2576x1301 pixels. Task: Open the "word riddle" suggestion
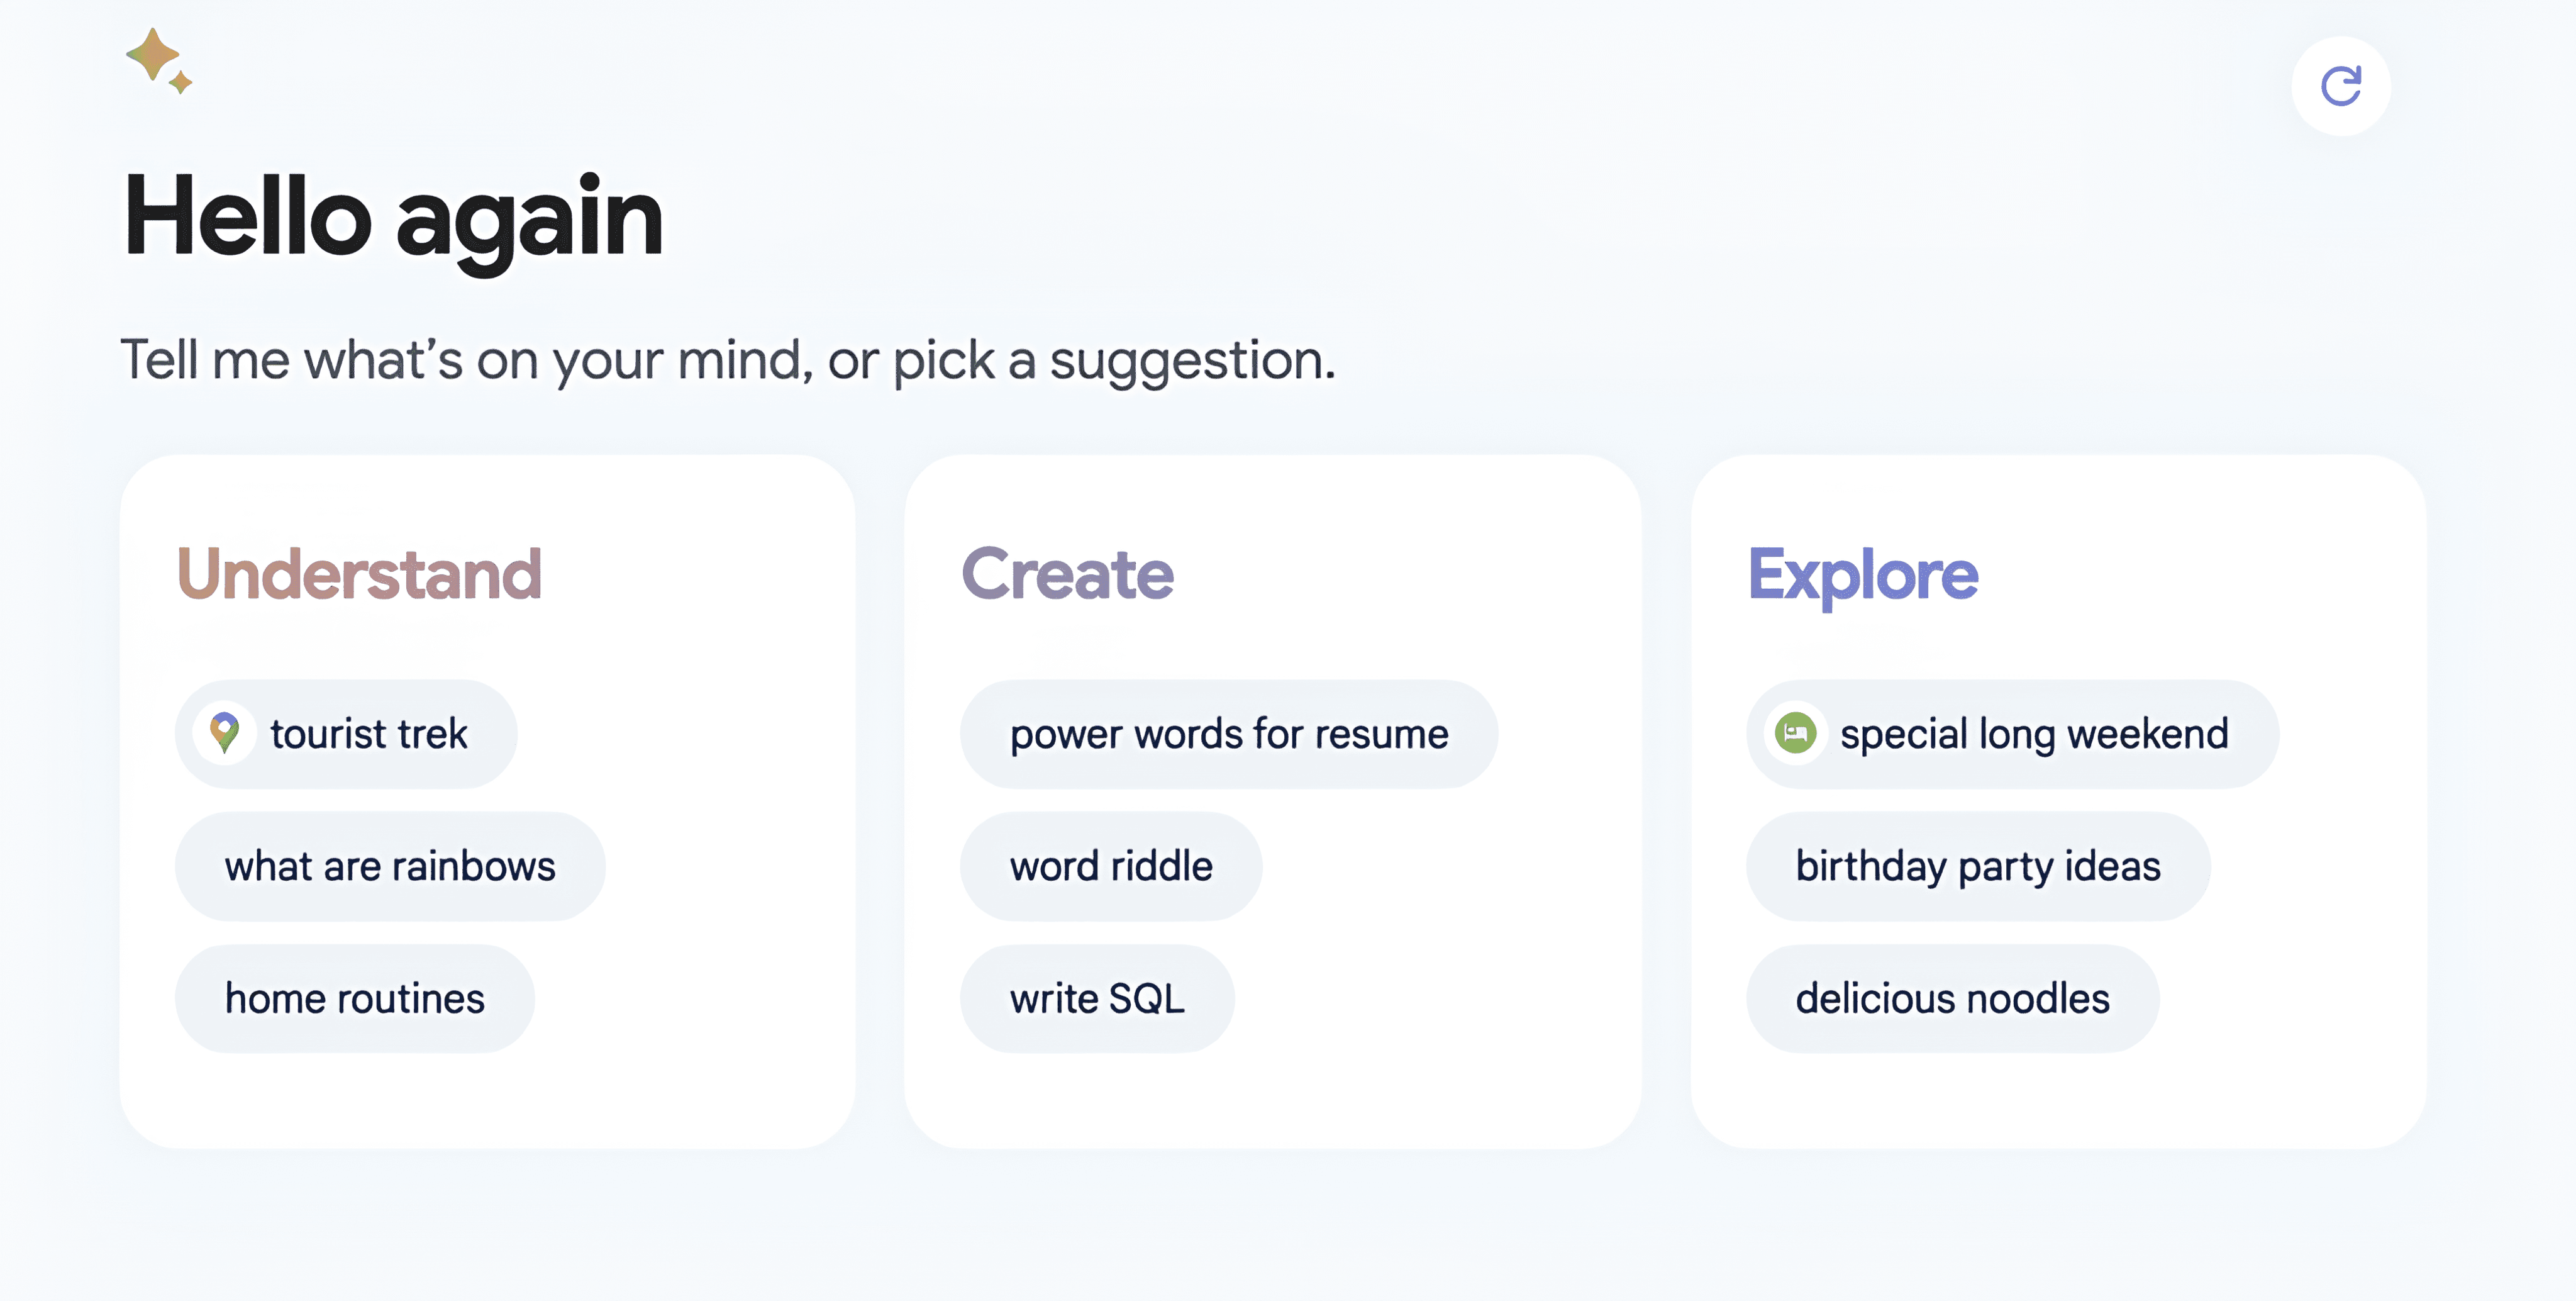pyautogui.click(x=1110, y=866)
